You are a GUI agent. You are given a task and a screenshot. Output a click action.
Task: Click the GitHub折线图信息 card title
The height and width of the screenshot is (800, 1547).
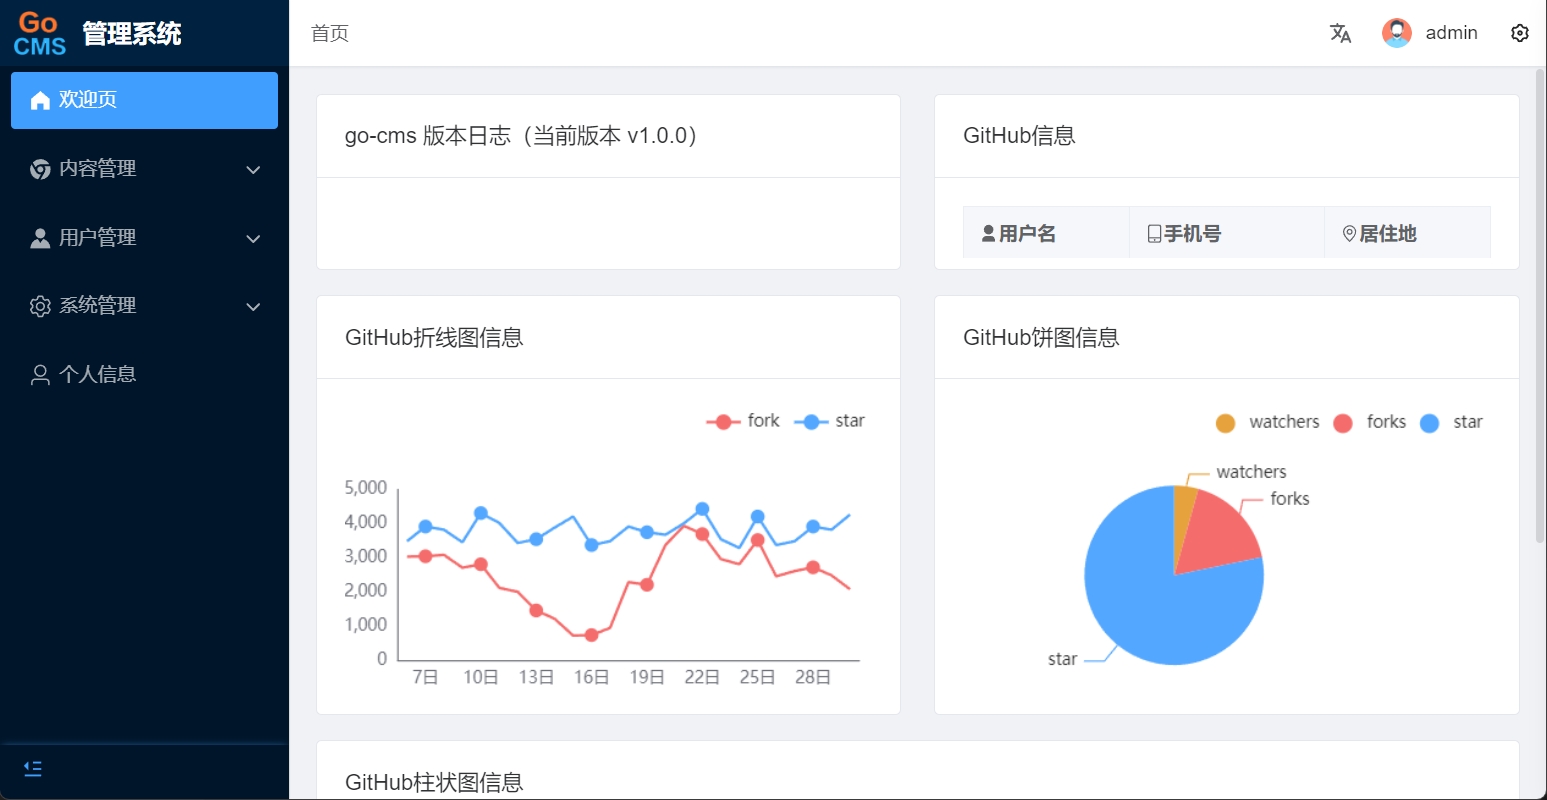[434, 338]
